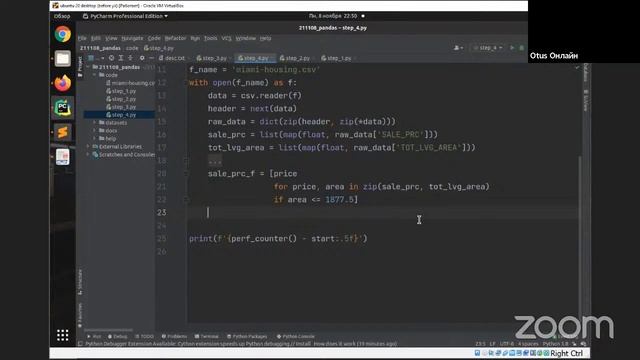Viewport: 640px width, 360px height.
Task: Expand the datasets folder
Action: [x=95, y=122]
